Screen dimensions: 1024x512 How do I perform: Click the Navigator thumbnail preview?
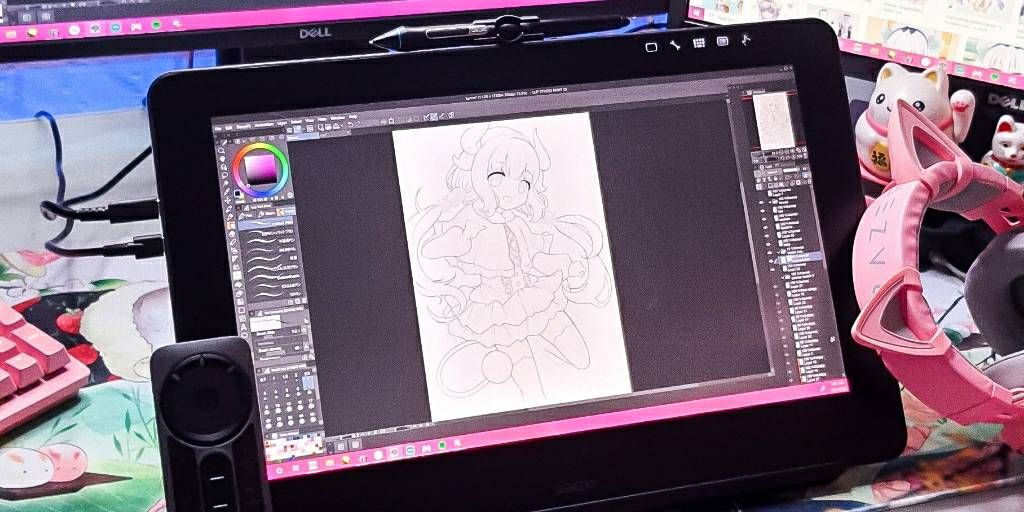point(774,121)
